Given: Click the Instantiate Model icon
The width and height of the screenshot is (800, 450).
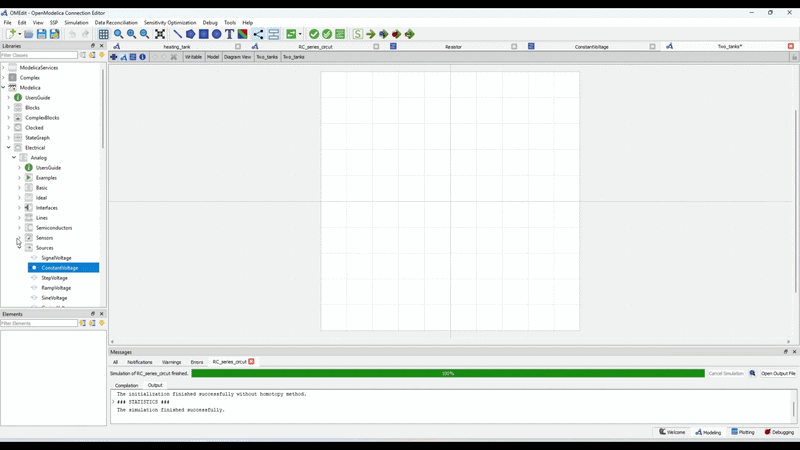Looking at the screenshot, I should [x=340, y=34].
